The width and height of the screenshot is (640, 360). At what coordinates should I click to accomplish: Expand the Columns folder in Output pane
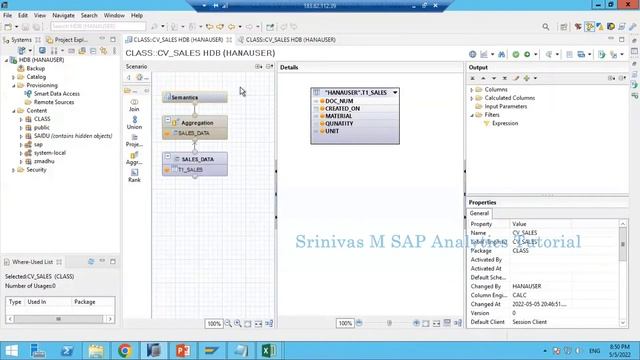pyautogui.click(x=472, y=89)
